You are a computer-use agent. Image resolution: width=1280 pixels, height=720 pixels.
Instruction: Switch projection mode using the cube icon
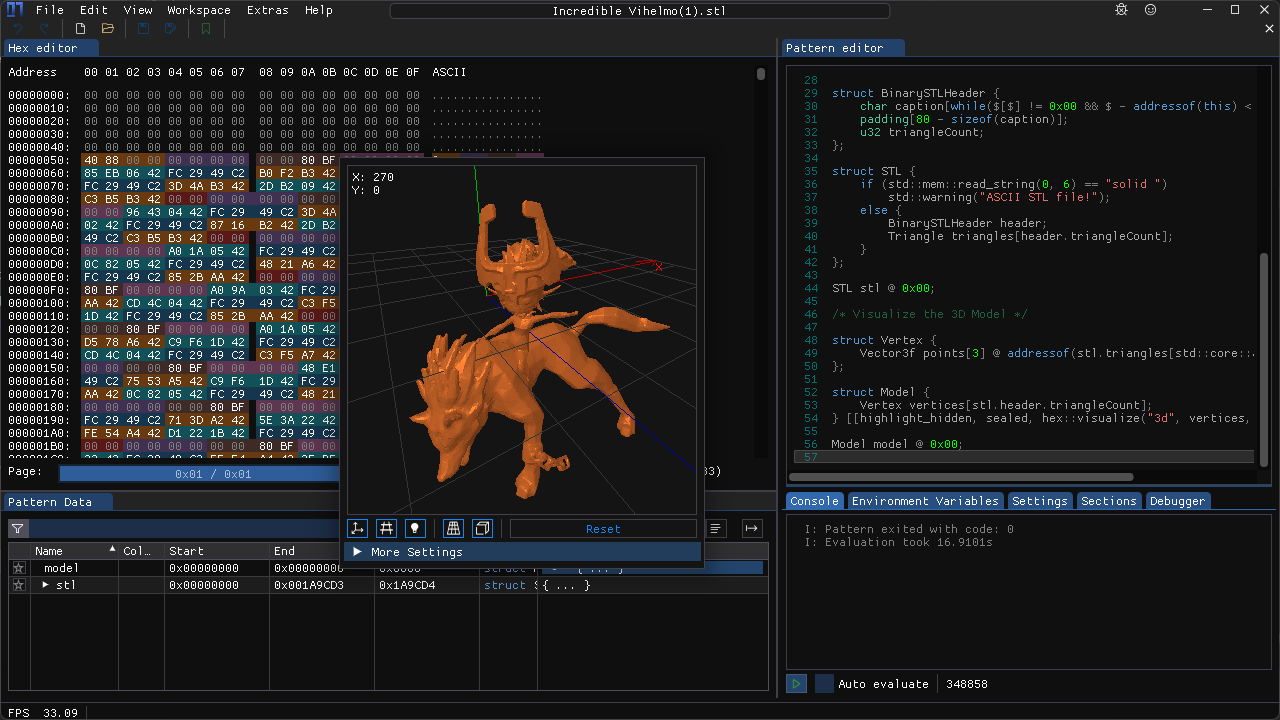[482, 528]
